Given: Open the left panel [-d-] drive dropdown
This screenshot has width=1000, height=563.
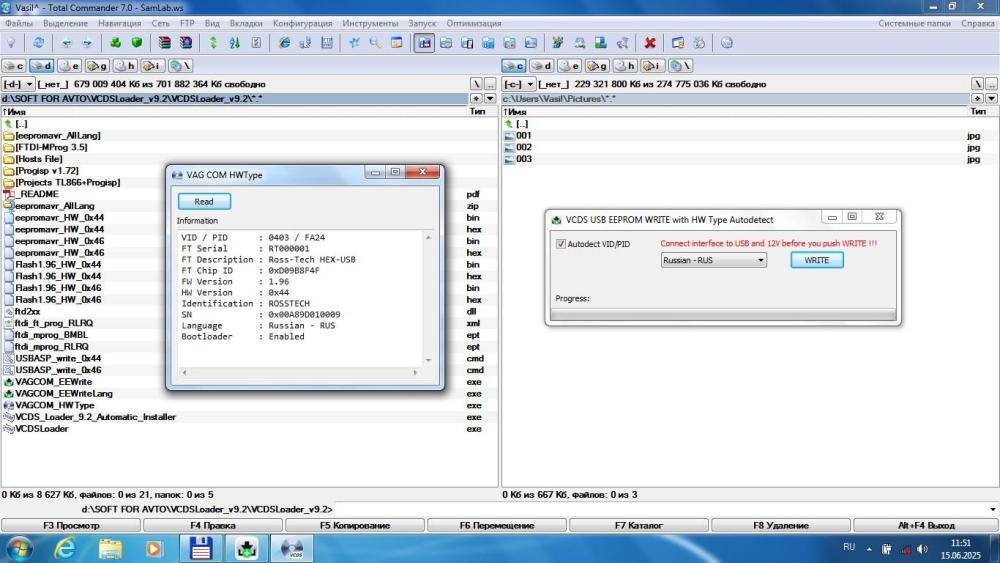Looking at the screenshot, I should pyautogui.click(x=18, y=84).
